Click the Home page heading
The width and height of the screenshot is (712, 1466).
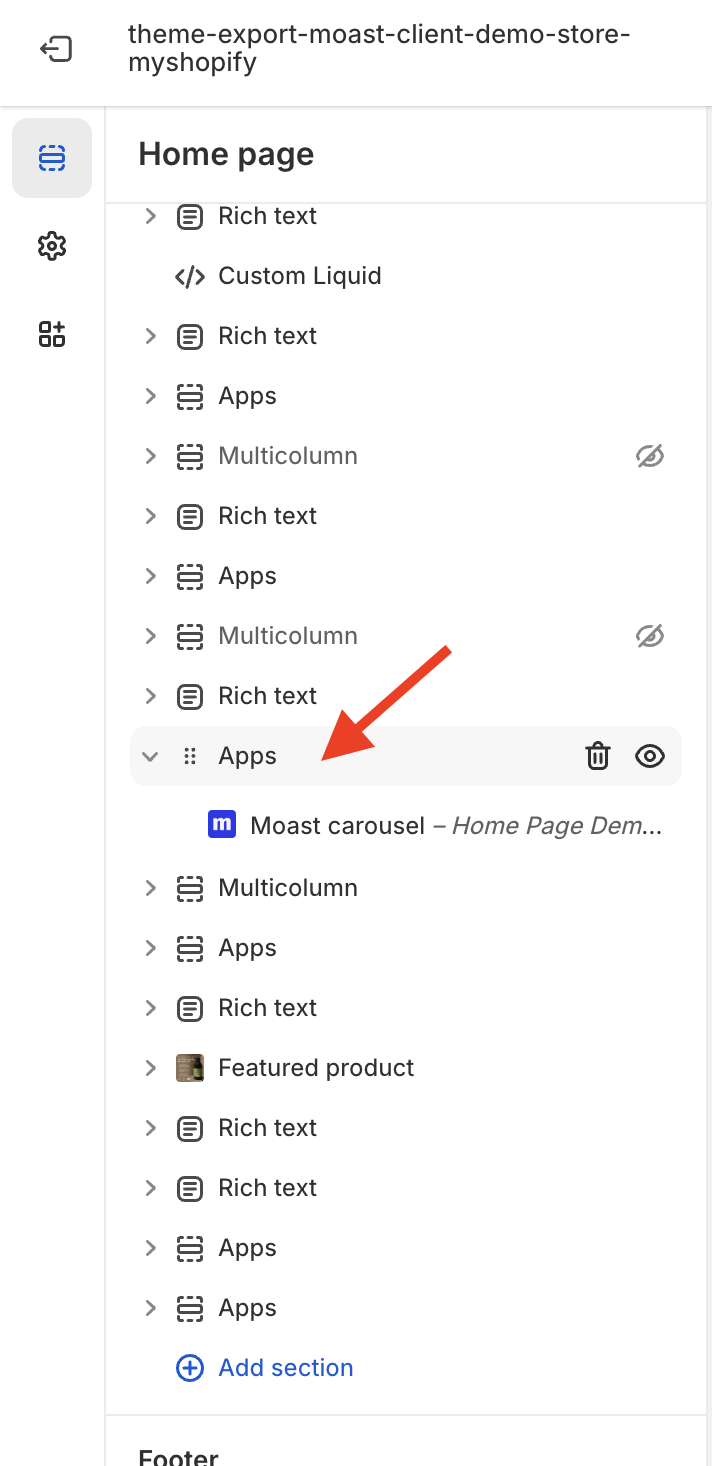point(226,154)
